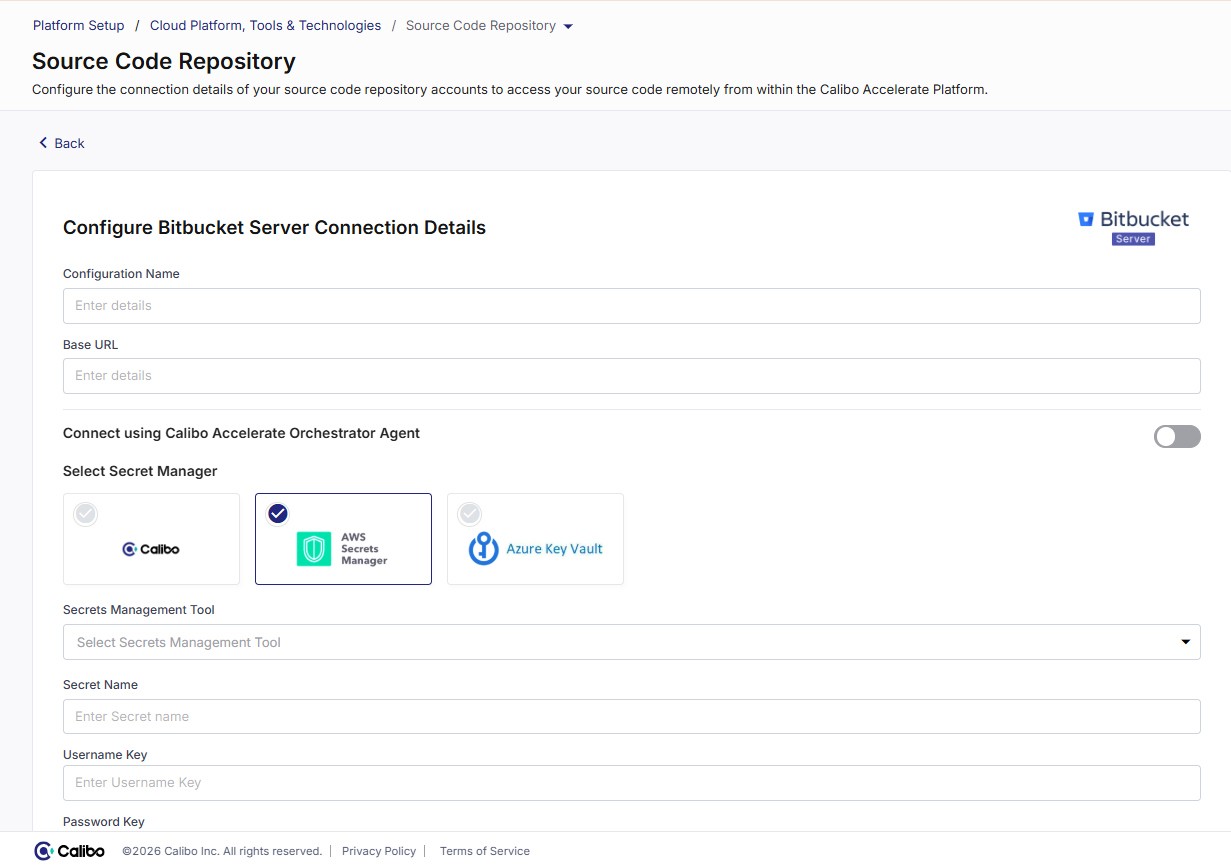Click the Configuration Name input field
Viewport: 1231px width, 866px height.
[631, 306]
